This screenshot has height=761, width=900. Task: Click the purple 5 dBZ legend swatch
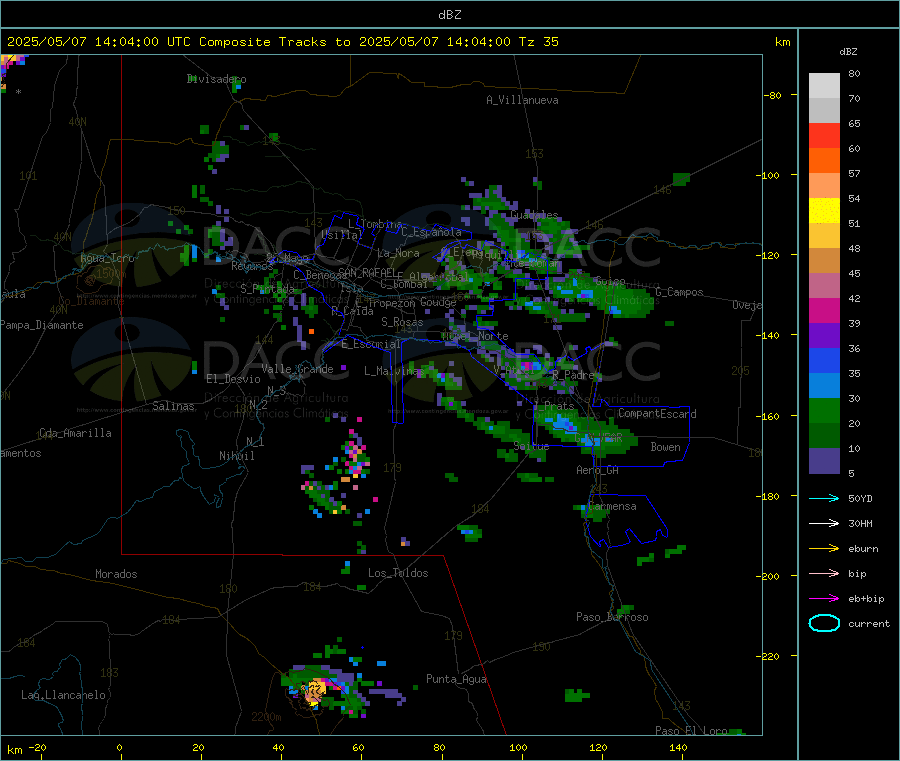(x=824, y=461)
